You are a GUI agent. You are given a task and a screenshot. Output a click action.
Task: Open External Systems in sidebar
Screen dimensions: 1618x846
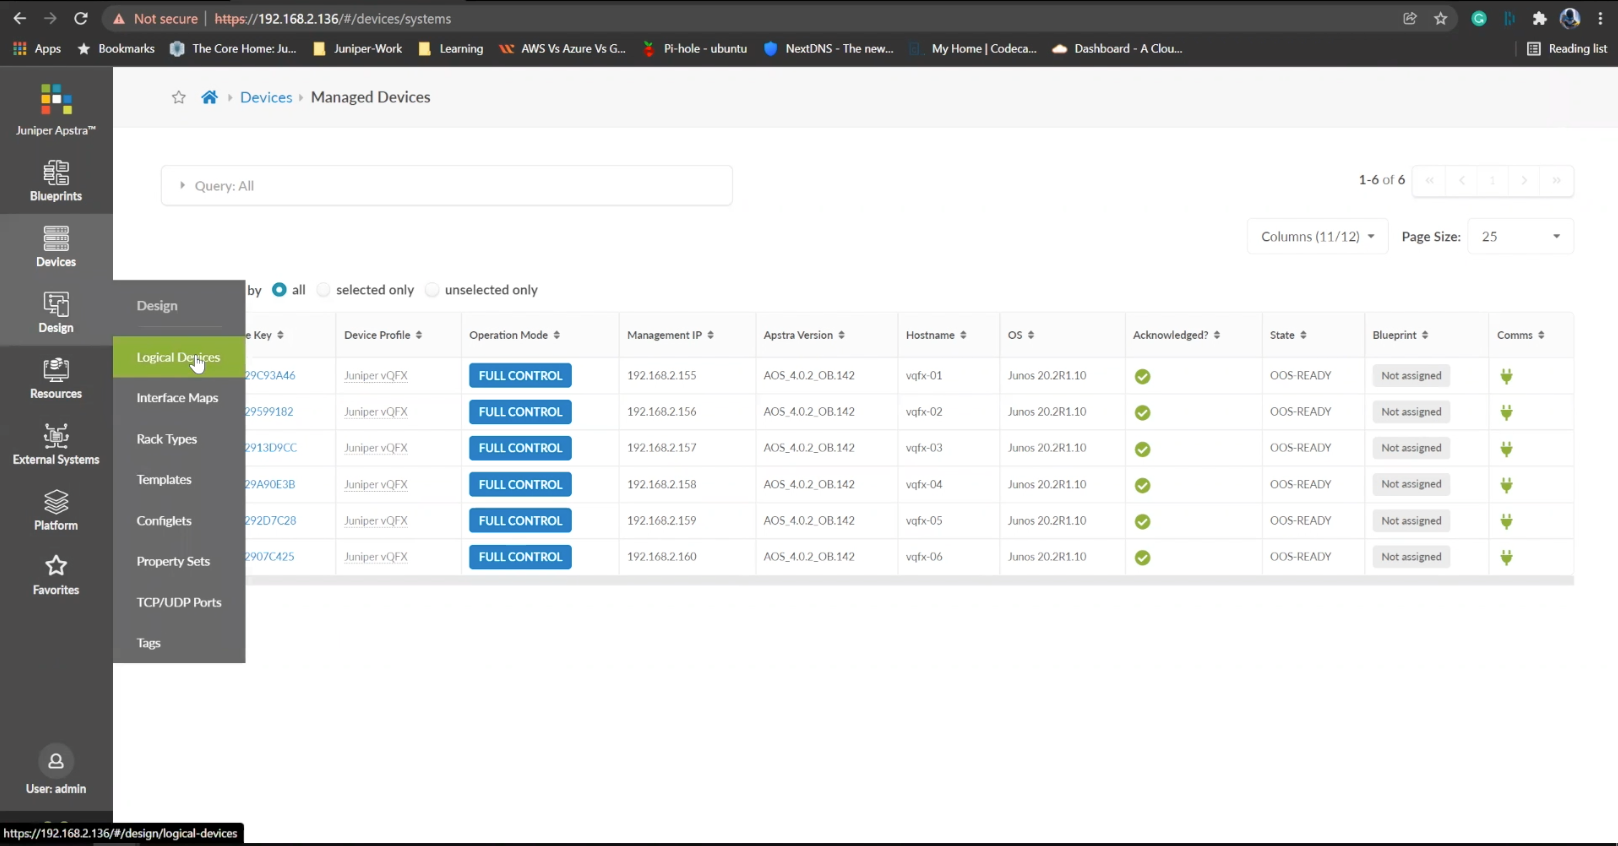click(x=56, y=445)
